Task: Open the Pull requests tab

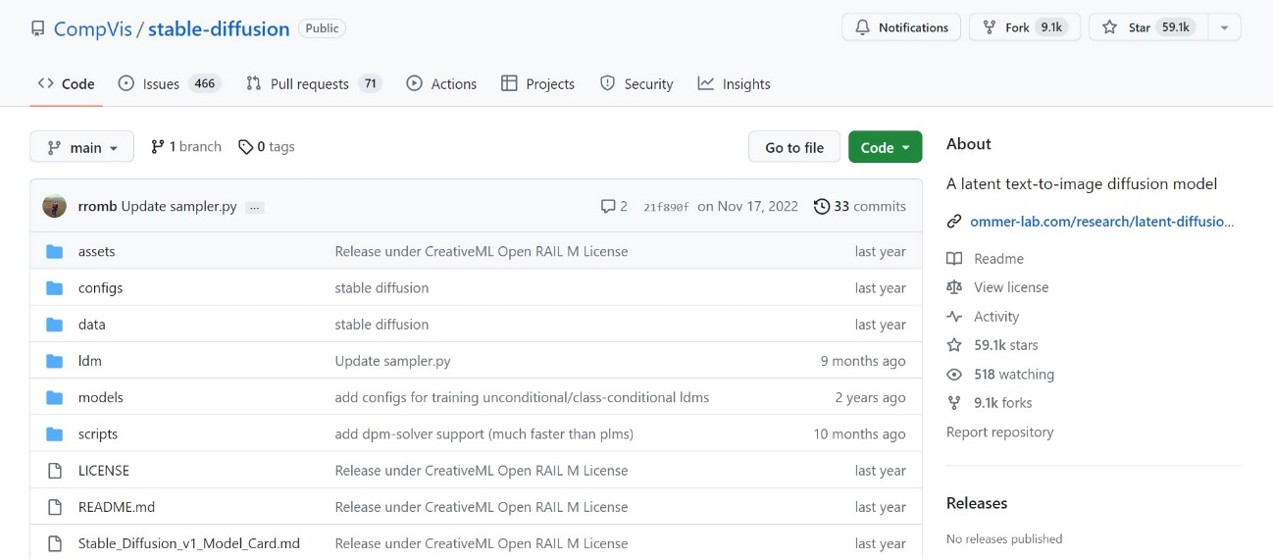Action: [313, 84]
